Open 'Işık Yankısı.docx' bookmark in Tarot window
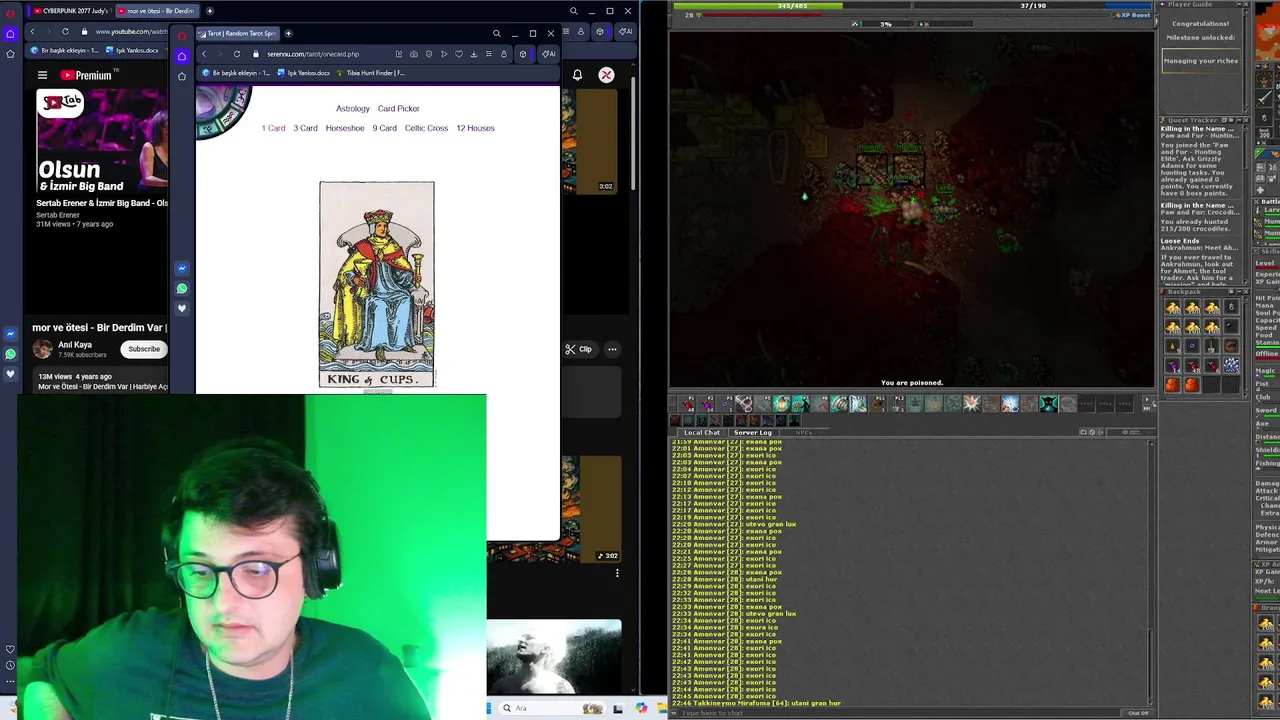 pyautogui.click(x=304, y=73)
